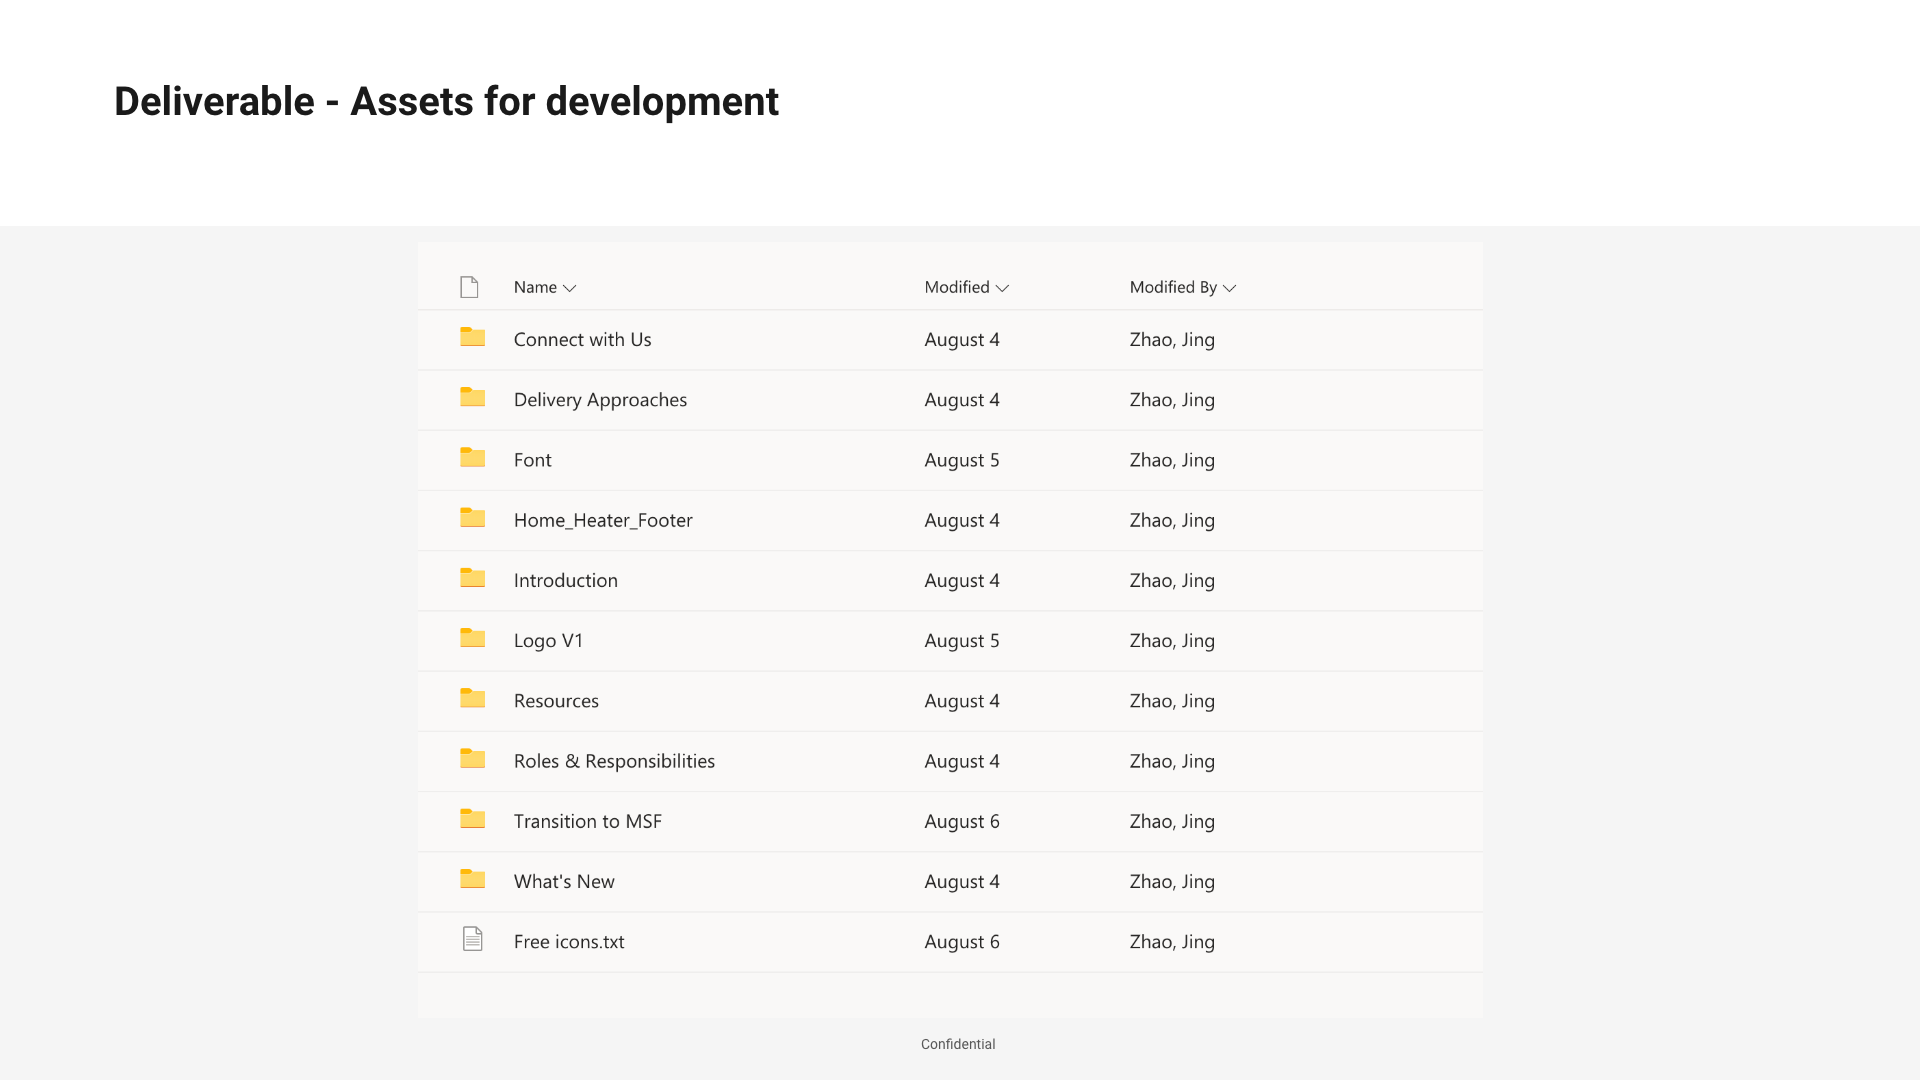1920x1080 pixels.
Task: Click the Free icons.txt file icon
Action: 472,939
